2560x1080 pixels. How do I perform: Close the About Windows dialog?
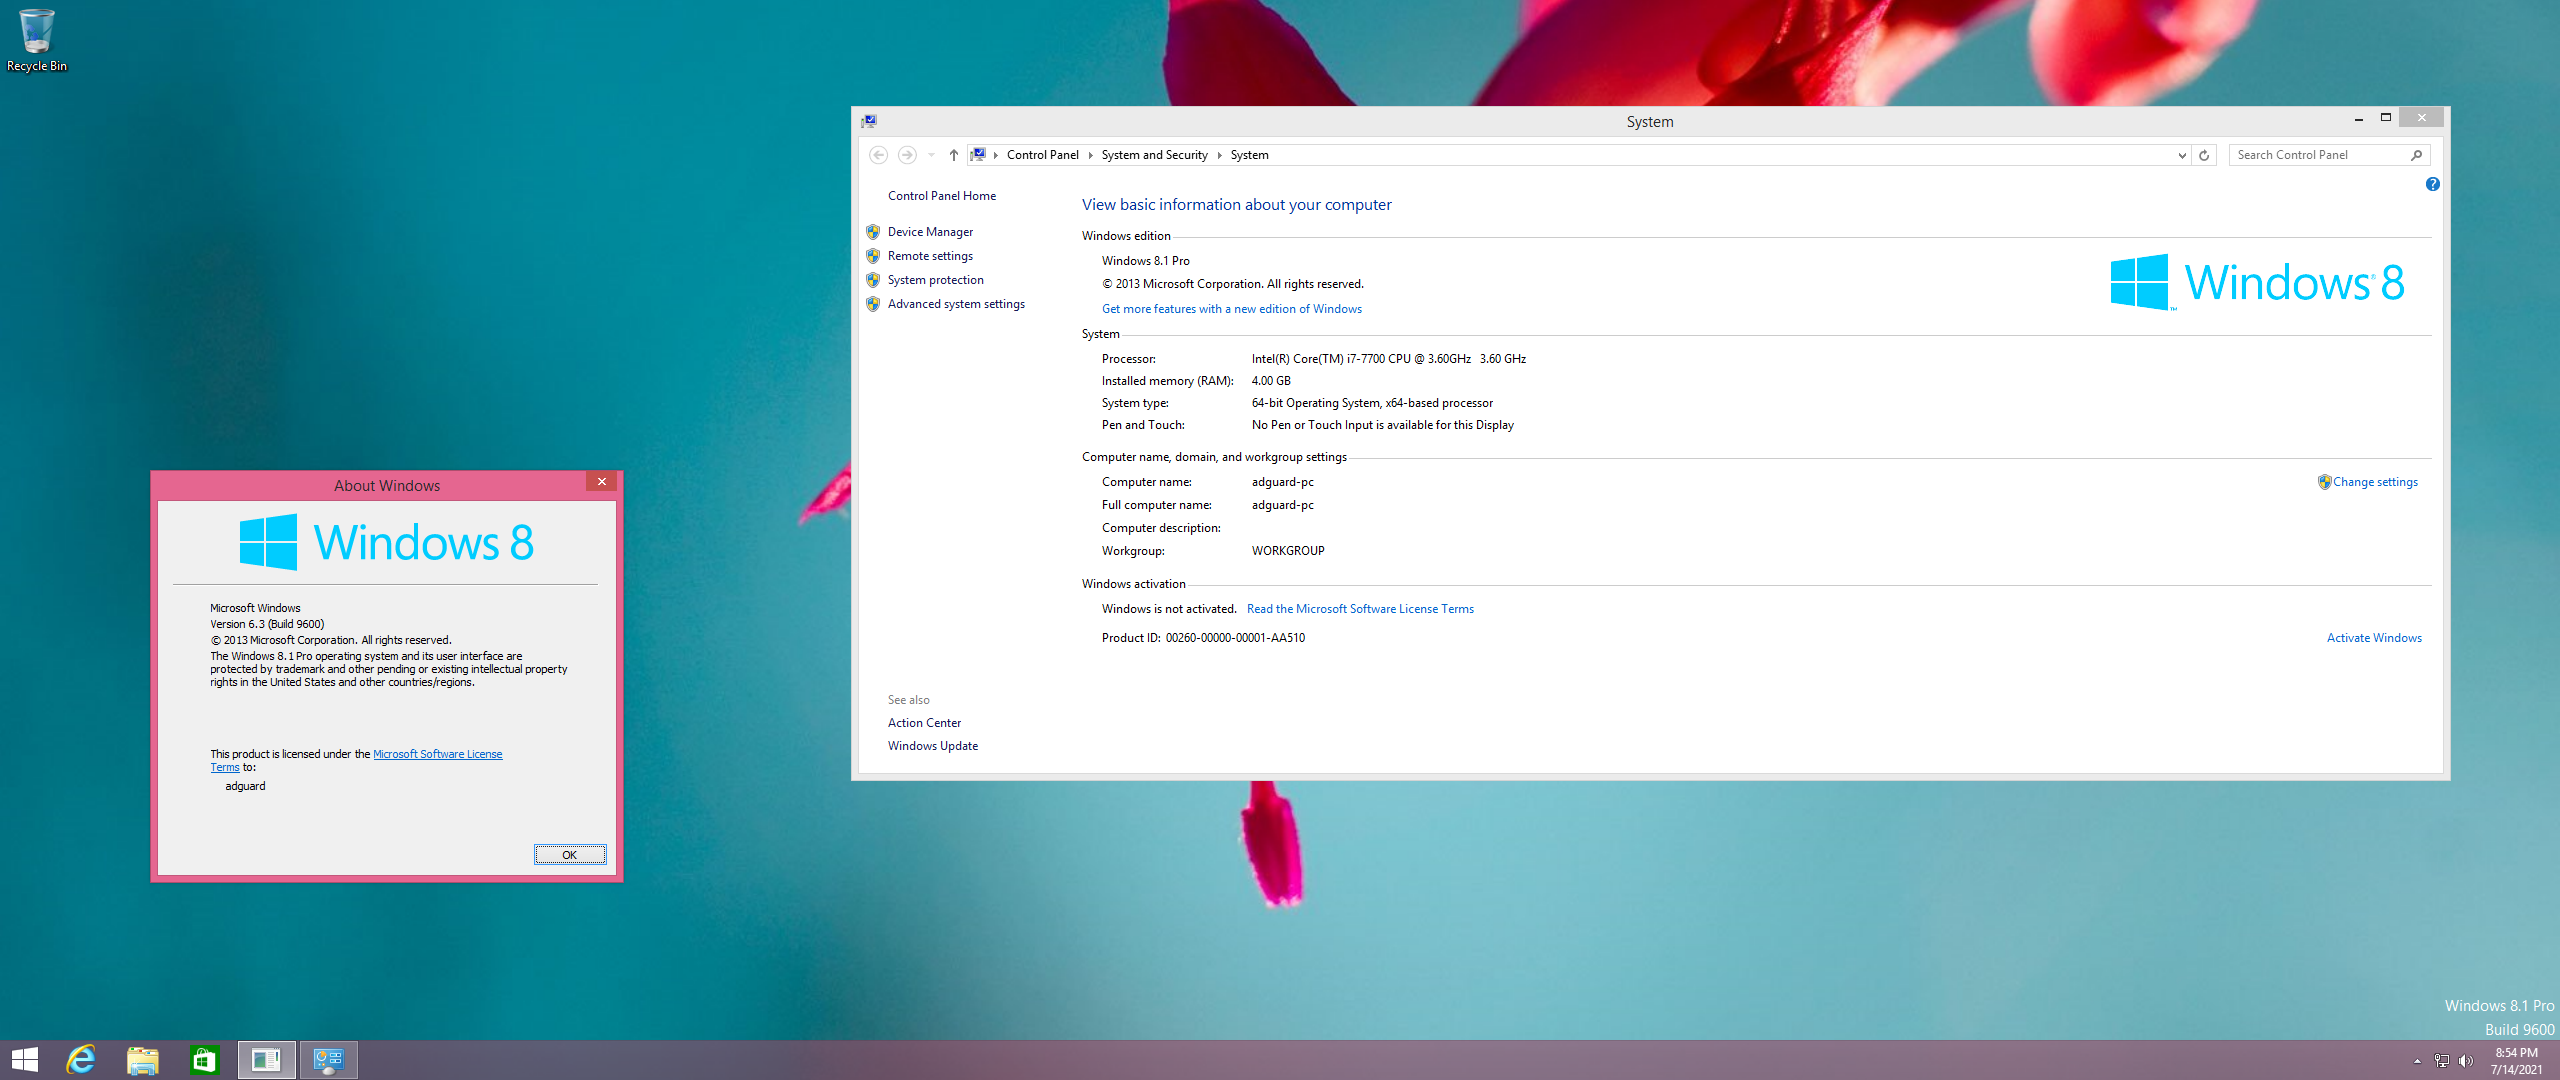(602, 482)
